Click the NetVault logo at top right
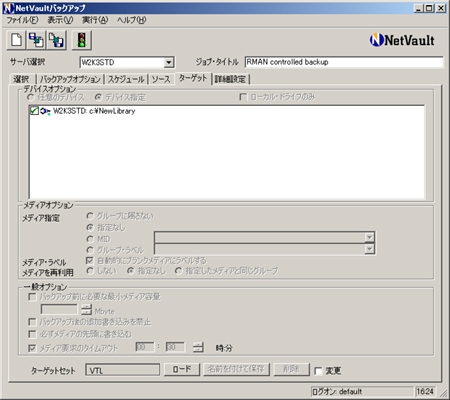The height and width of the screenshot is (400, 450). [402, 40]
